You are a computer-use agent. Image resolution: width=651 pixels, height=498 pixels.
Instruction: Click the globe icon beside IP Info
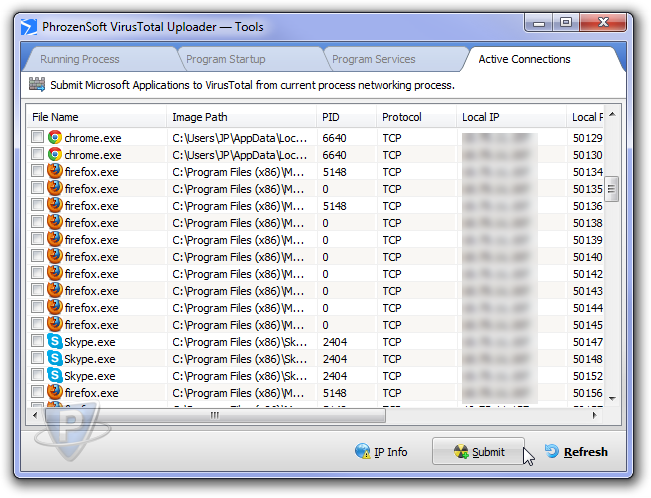(363, 452)
